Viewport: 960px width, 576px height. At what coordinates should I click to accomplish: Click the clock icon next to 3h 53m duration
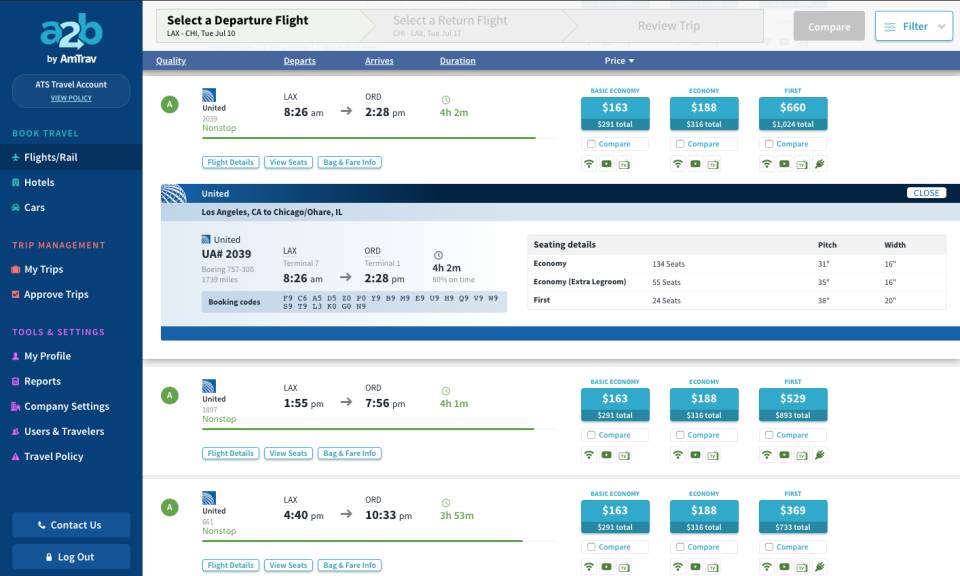[x=446, y=503]
